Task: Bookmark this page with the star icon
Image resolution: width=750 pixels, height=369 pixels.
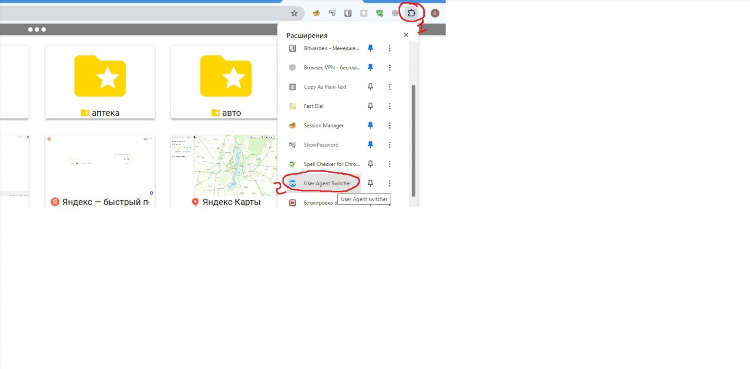Action: pos(294,13)
